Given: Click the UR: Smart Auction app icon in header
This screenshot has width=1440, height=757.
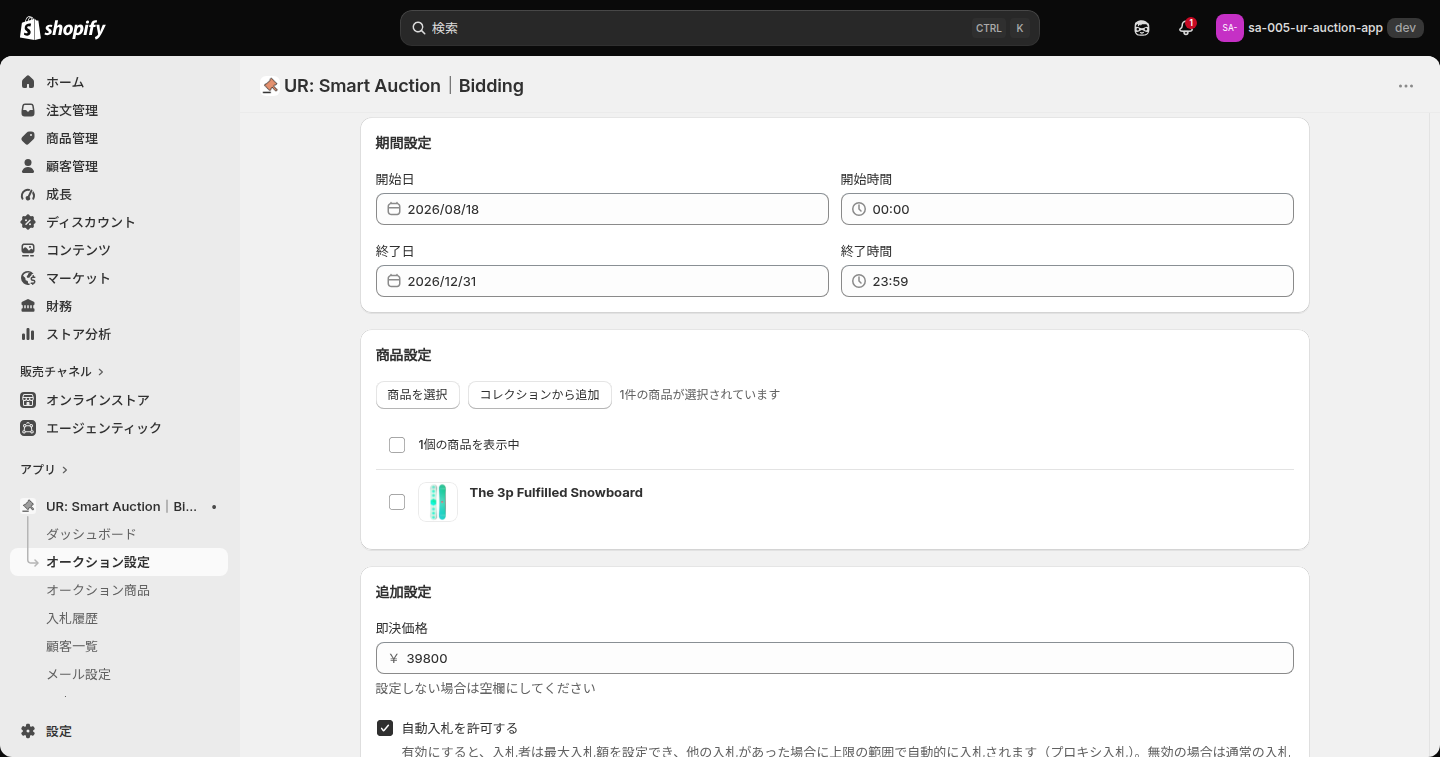Looking at the screenshot, I should pyautogui.click(x=269, y=86).
